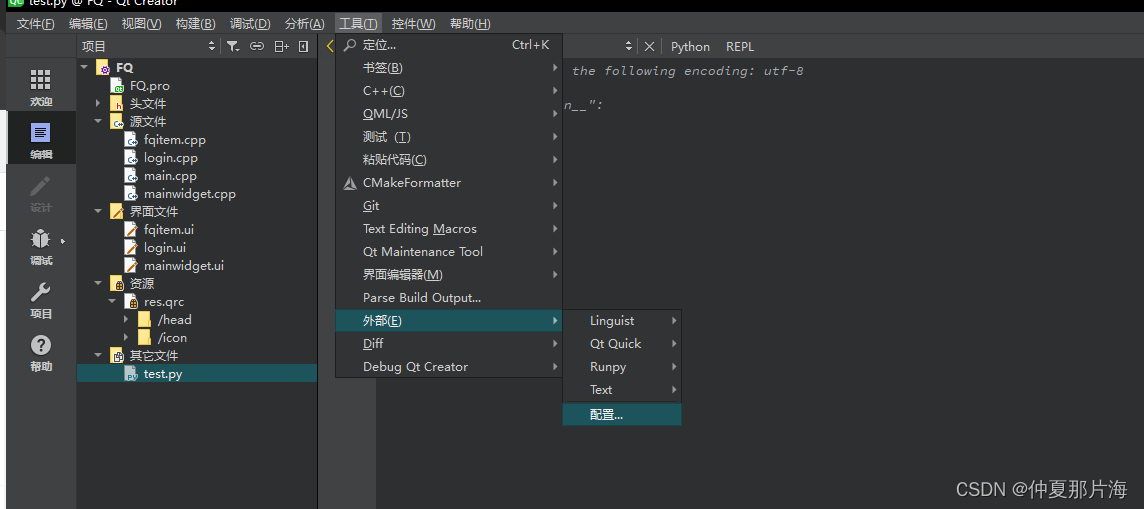
Task: Open mainwidget.ui form file
Action: click(184, 265)
